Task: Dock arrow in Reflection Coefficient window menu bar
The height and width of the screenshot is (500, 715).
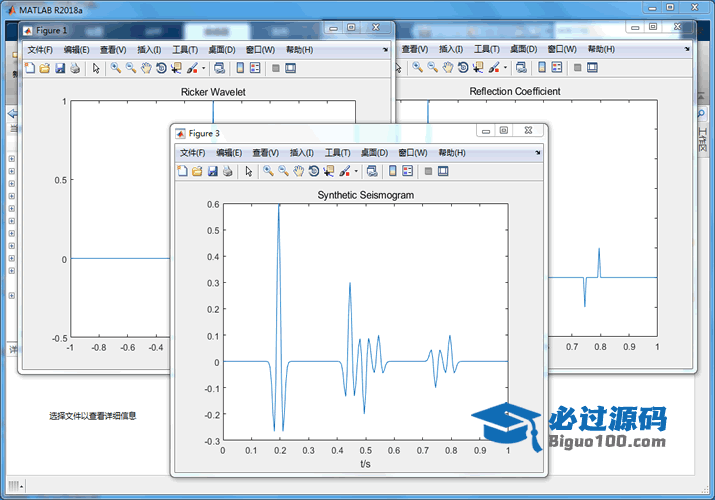Action: [x=687, y=49]
